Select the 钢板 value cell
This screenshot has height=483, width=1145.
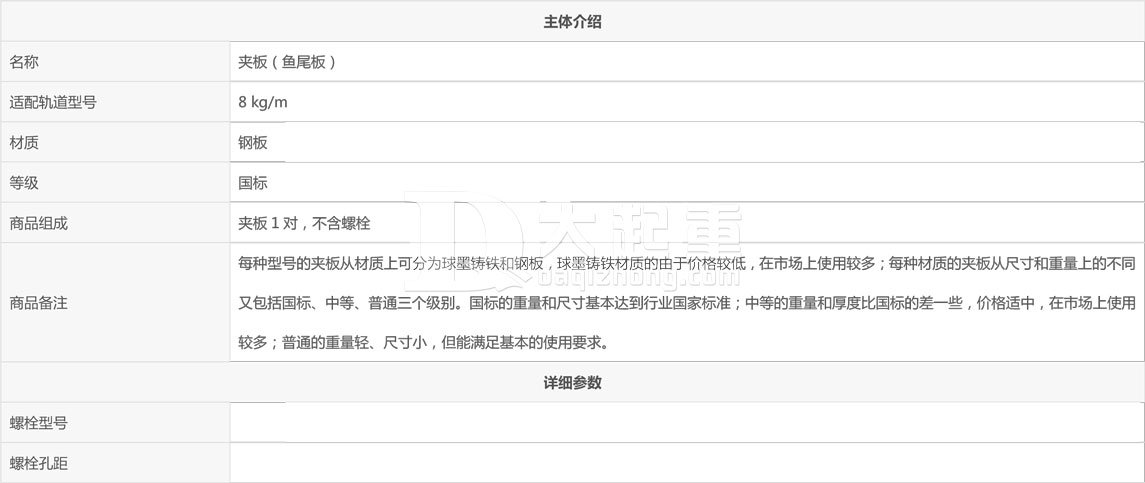tap(686, 142)
